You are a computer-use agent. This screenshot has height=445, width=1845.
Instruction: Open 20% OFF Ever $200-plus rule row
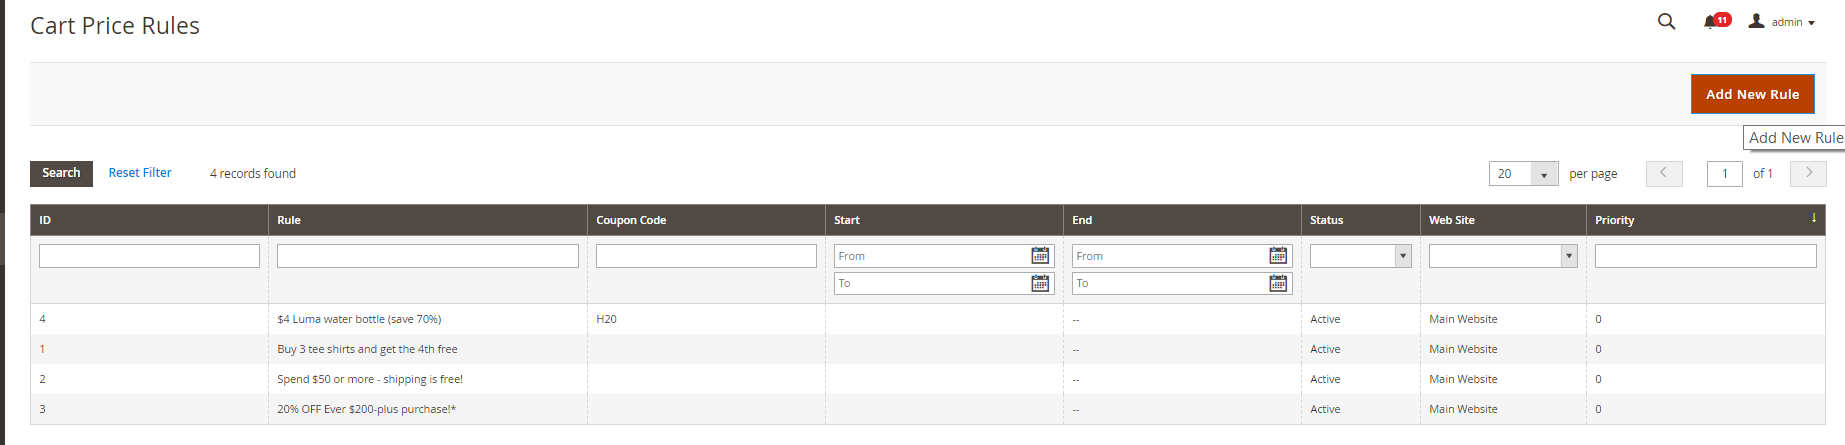(x=928, y=409)
